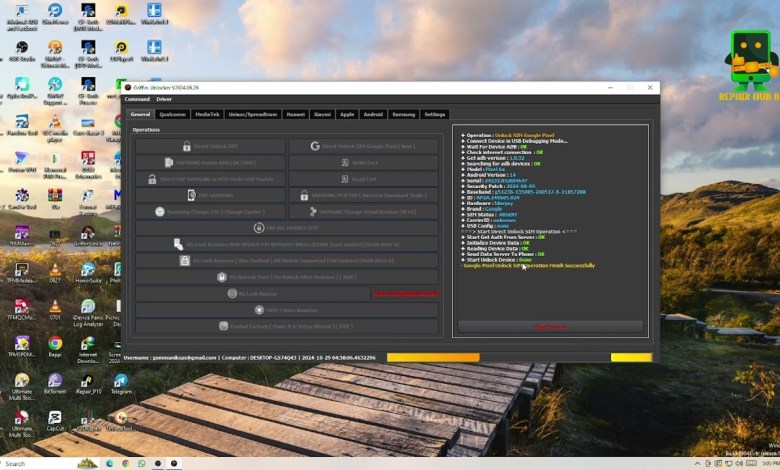Open the BitTorrent desktop icon
The image size is (780, 470).
[x=55, y=383]
